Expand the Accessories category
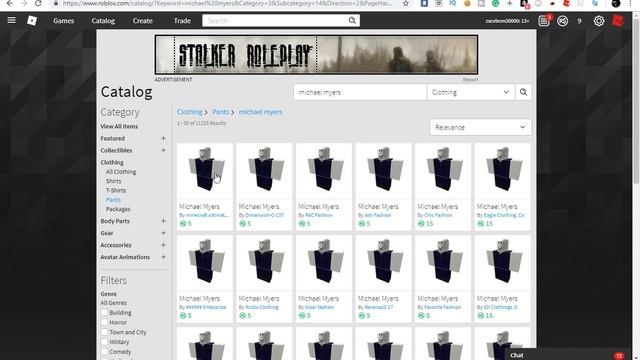This screenshot has width=640, height=360. pos(163,245)
